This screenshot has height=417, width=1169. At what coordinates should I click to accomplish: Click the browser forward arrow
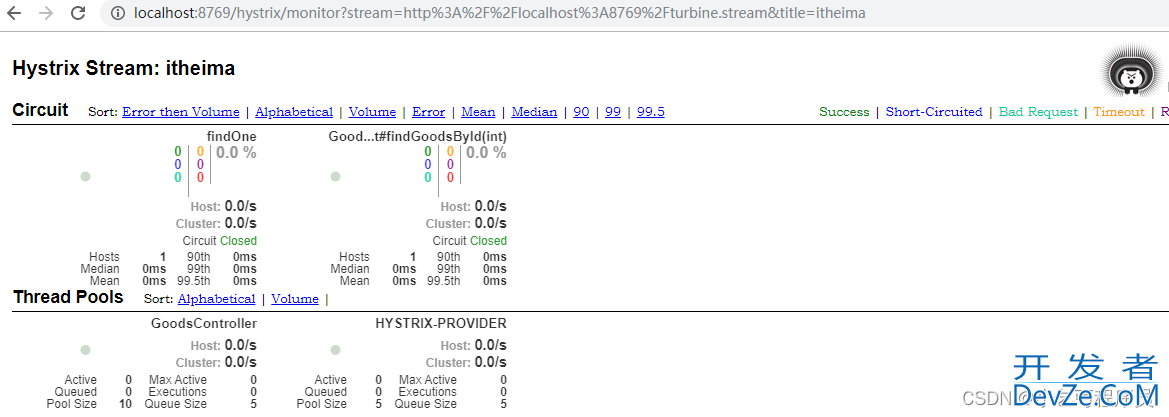point(45,13)
